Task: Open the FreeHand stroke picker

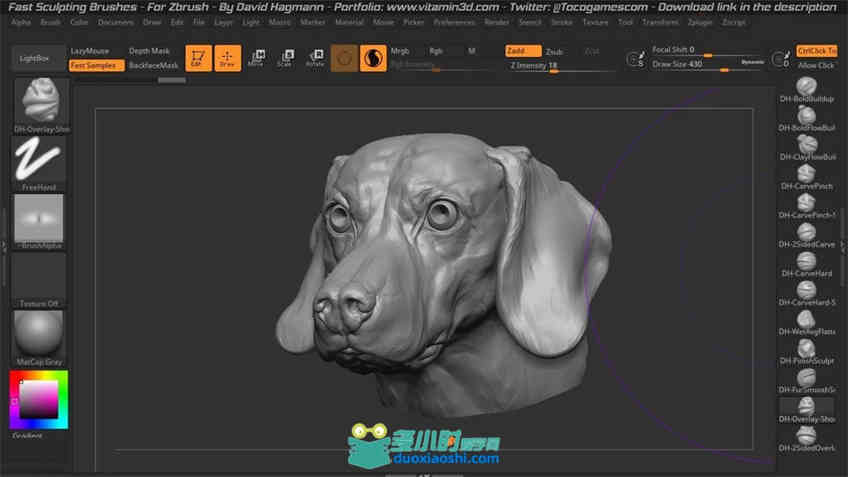Action: coord(39,163)
